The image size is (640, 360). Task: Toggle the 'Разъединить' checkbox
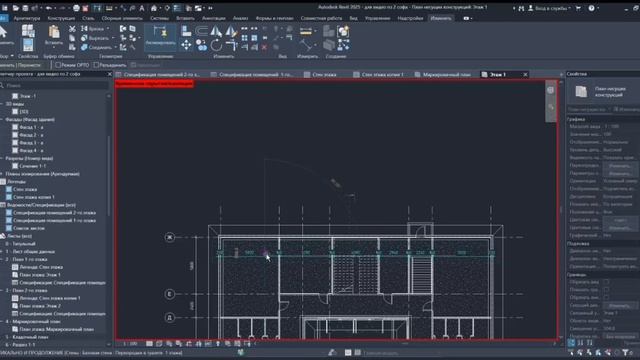[96, 65]
